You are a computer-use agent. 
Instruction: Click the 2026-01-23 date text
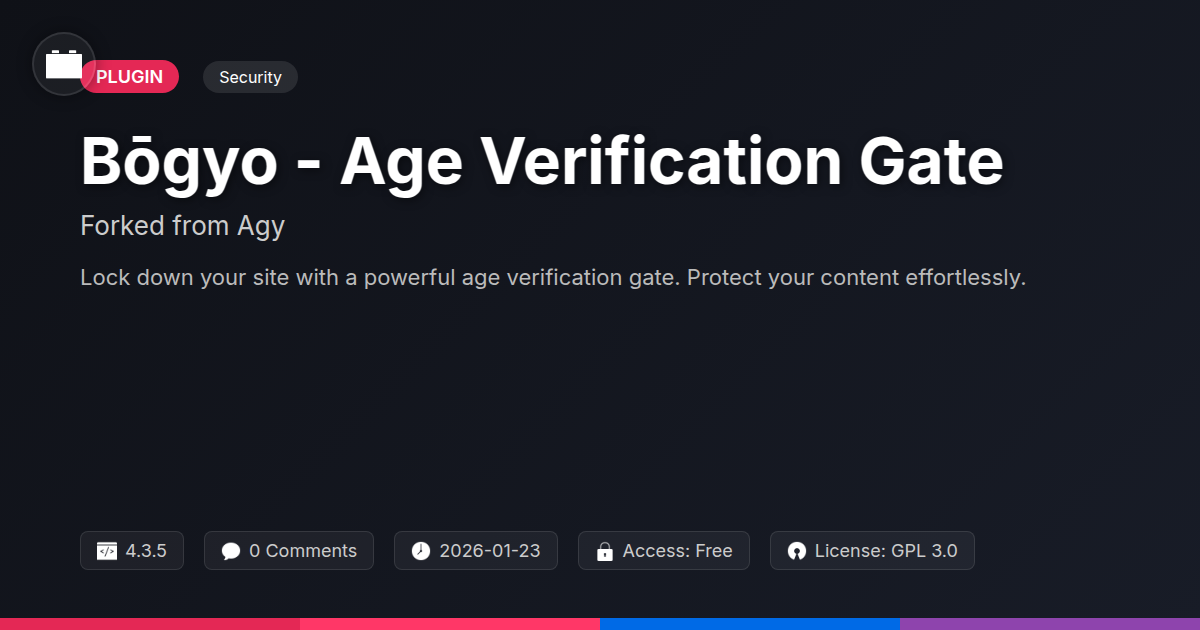[x=489, y=551]
